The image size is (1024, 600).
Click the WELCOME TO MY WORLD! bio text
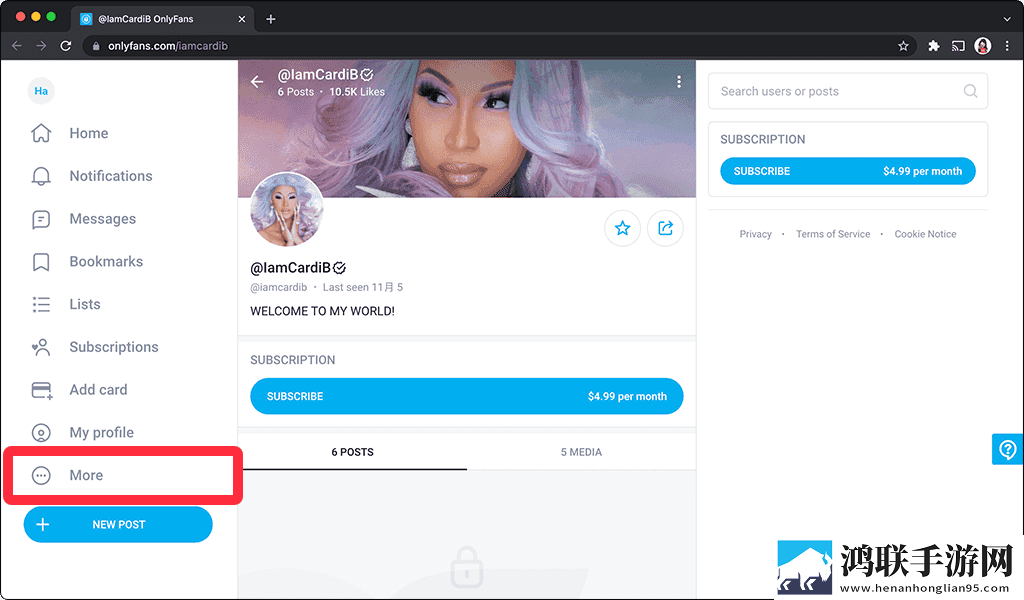tap(323, 311)
